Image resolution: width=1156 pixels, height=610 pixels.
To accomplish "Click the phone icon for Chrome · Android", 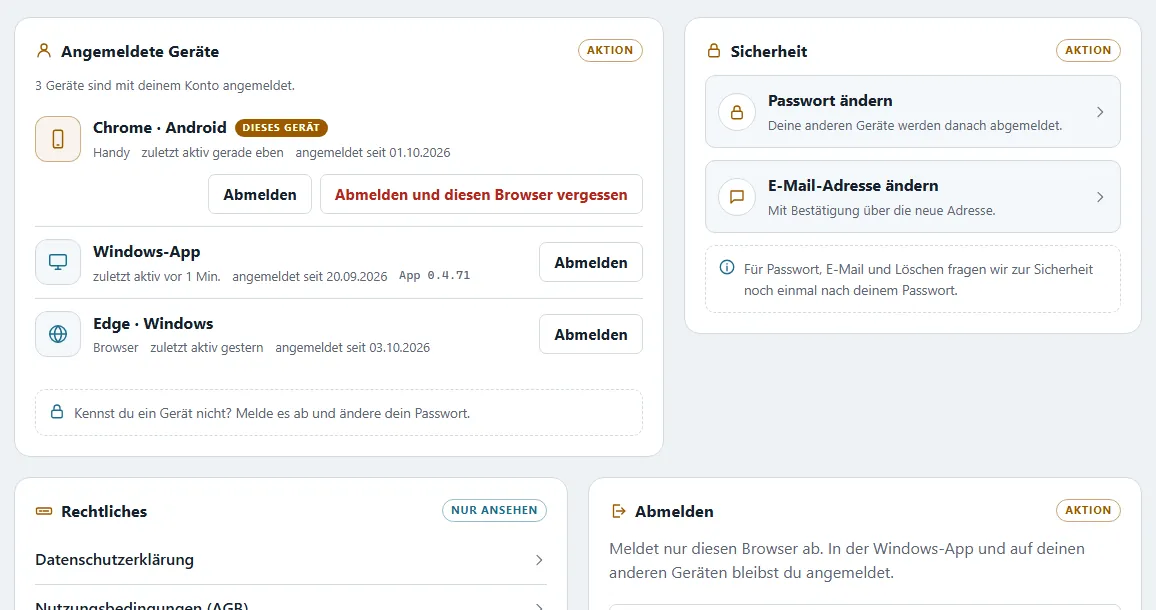I will click(58, 139).
